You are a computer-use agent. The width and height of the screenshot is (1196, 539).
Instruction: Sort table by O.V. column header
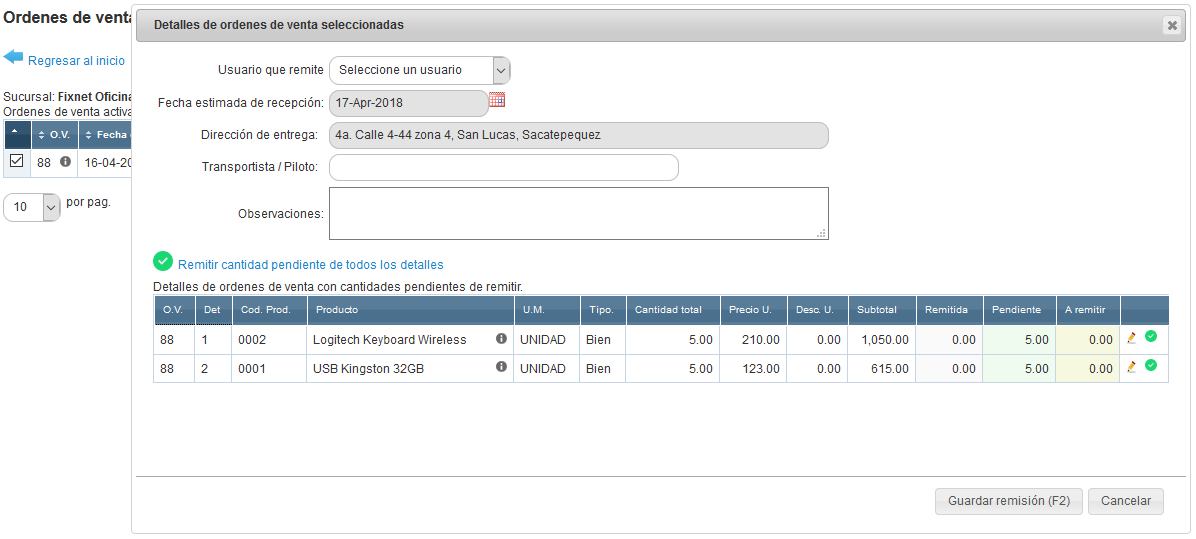click(54, 135)
